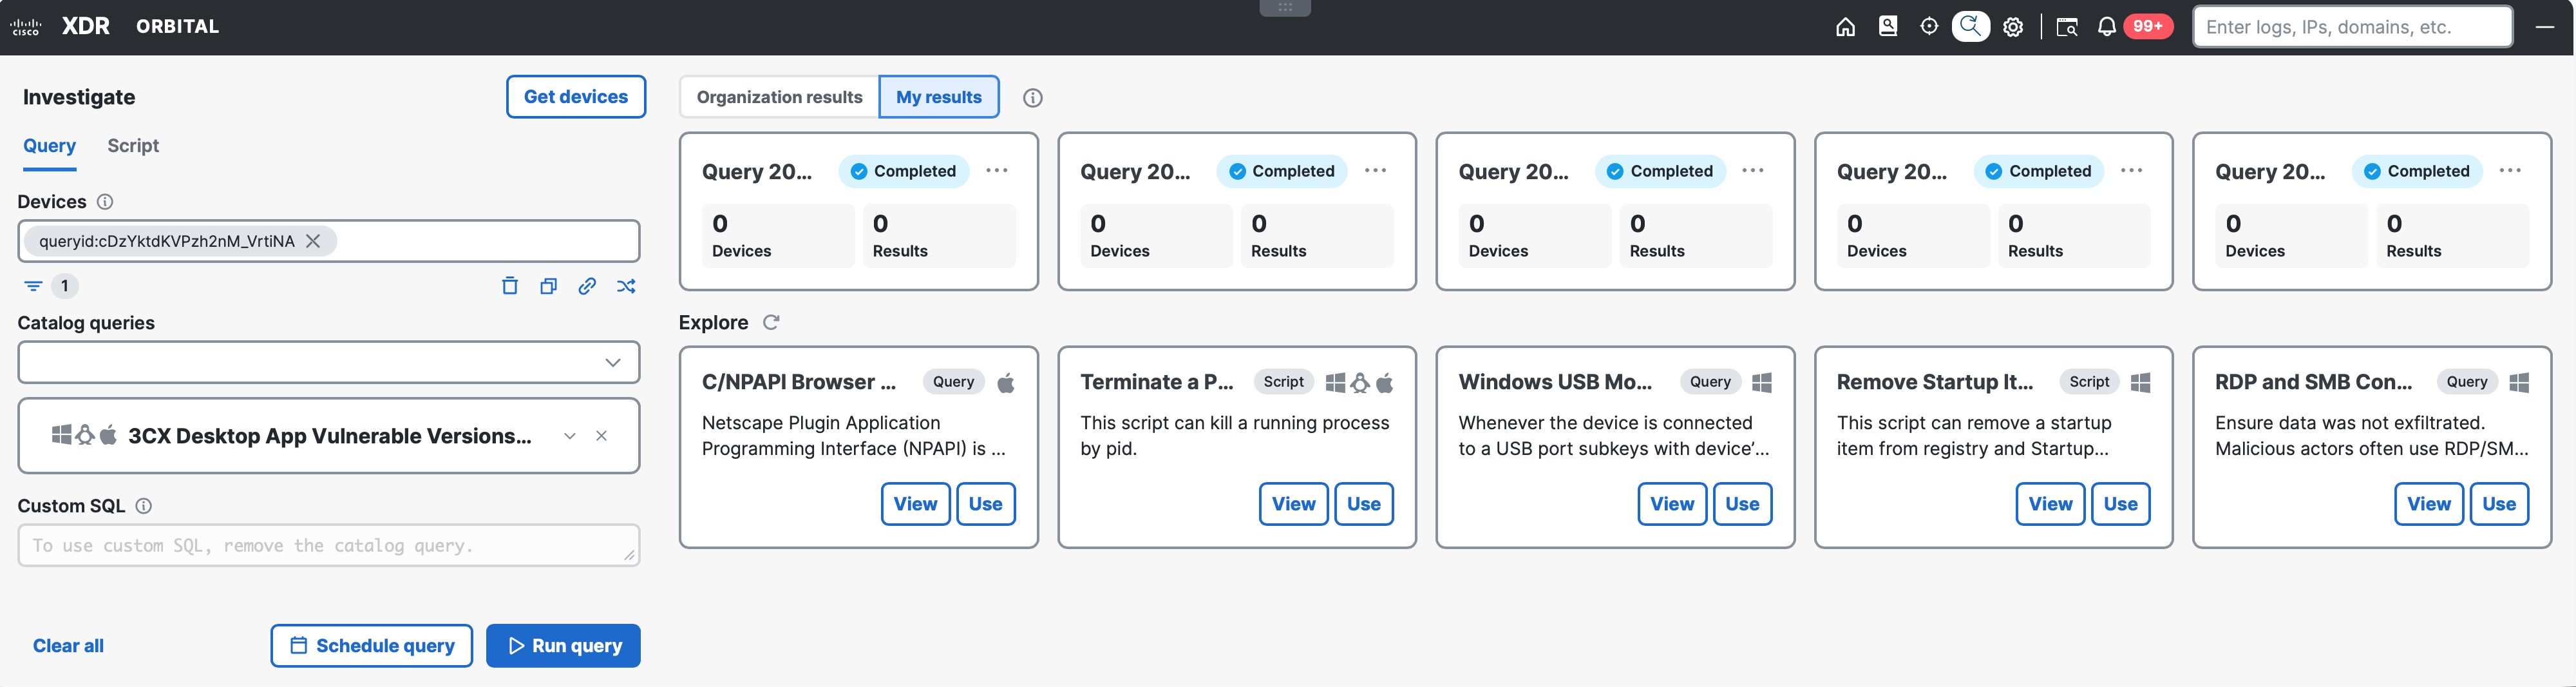This screenshot has width=2576, height=687.
Task: Open the first query card's three-dot menu
Action: pyautogui.click(x=996, y=171)
